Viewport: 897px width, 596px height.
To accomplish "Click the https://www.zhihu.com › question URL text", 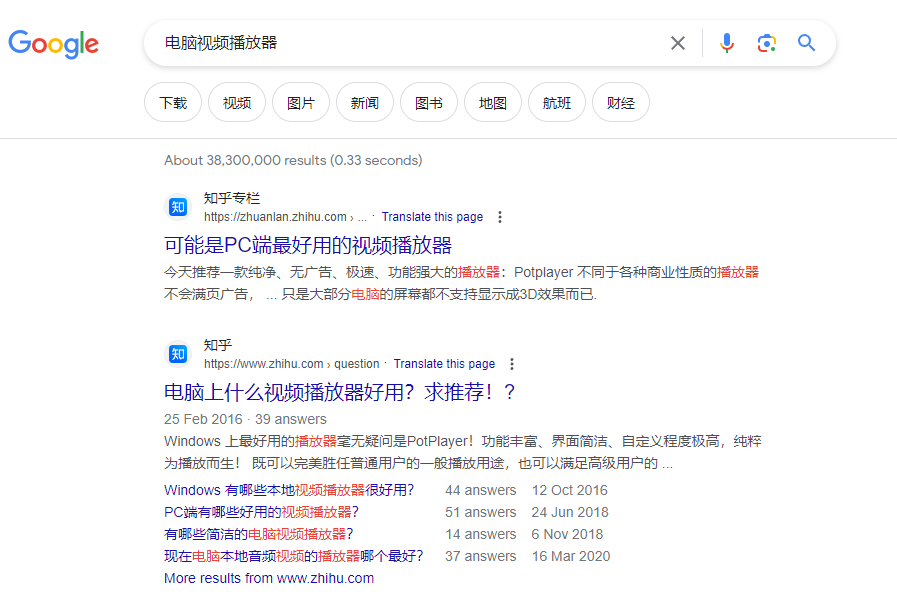I will (292, 364).
